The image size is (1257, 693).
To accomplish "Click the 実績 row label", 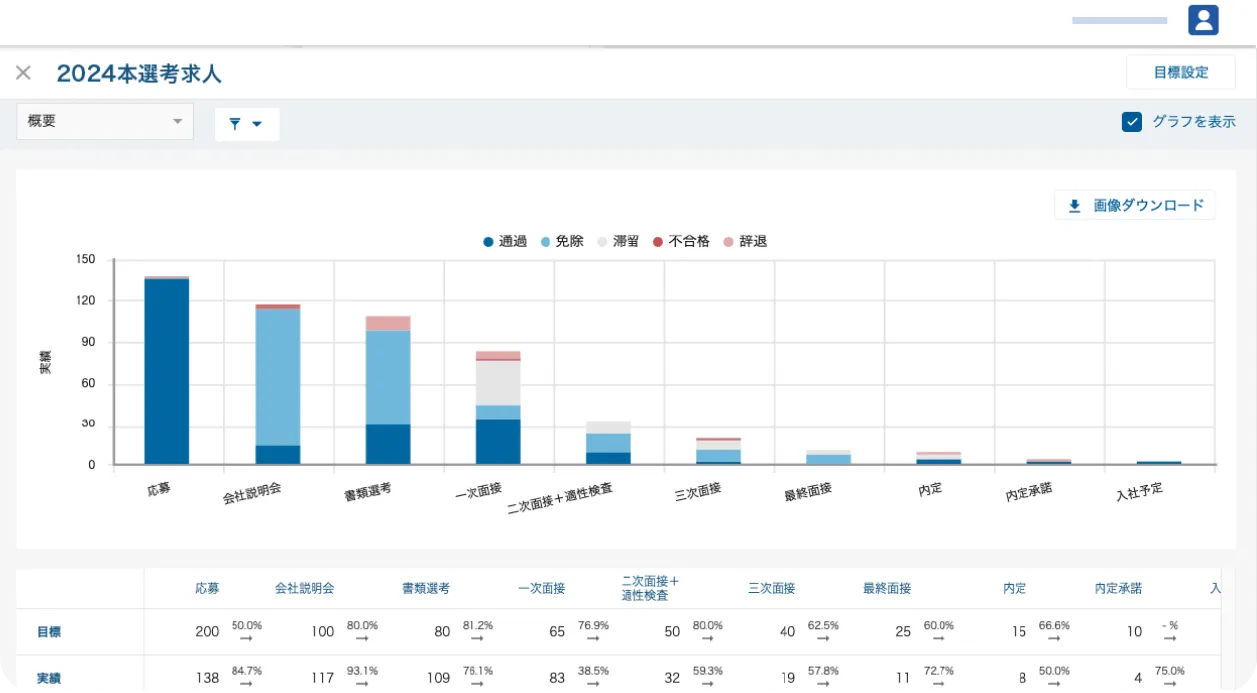I will pyautogui.click(x=49, y=678).
